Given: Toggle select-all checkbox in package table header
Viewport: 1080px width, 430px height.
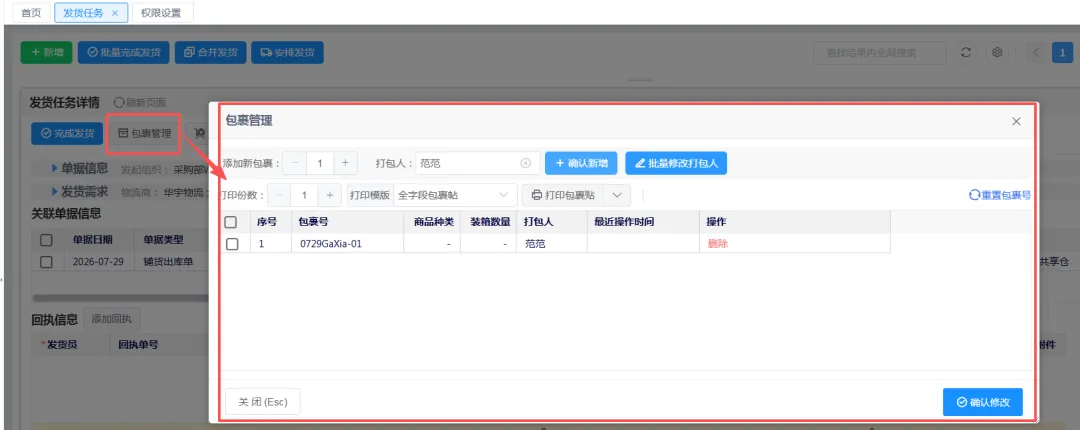Looking at the screenshot, I should 231,222.
